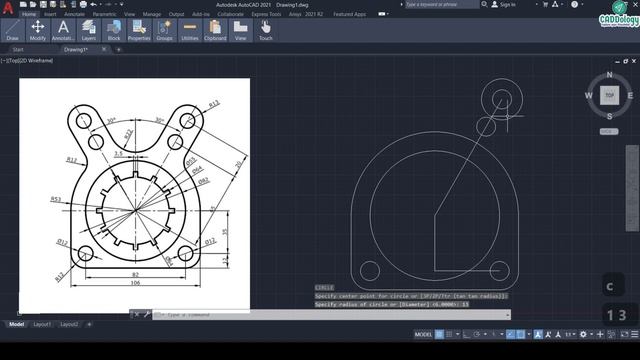Switch to the View ribbon tab
The image size is (640, 360).
pyautogui.click(x=129, y=14)
